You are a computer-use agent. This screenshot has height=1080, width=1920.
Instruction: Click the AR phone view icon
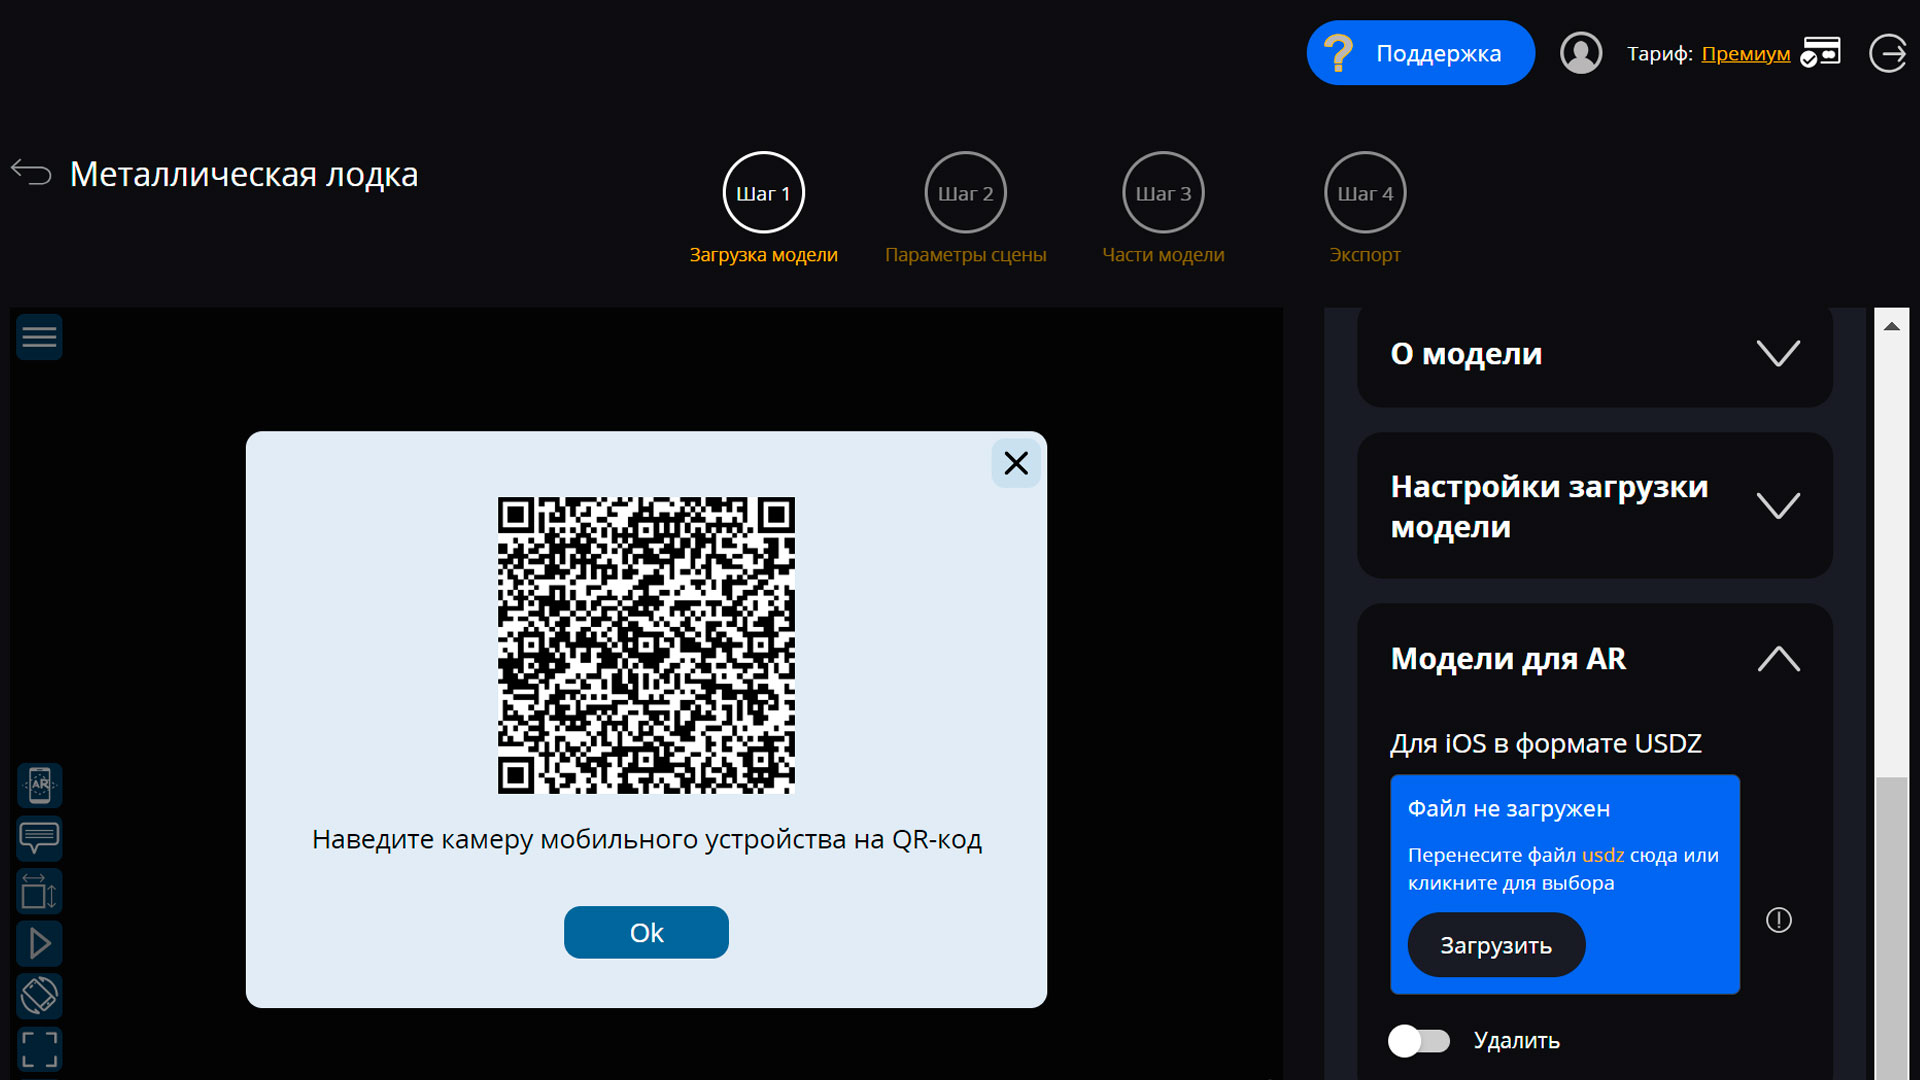[39, 785]
